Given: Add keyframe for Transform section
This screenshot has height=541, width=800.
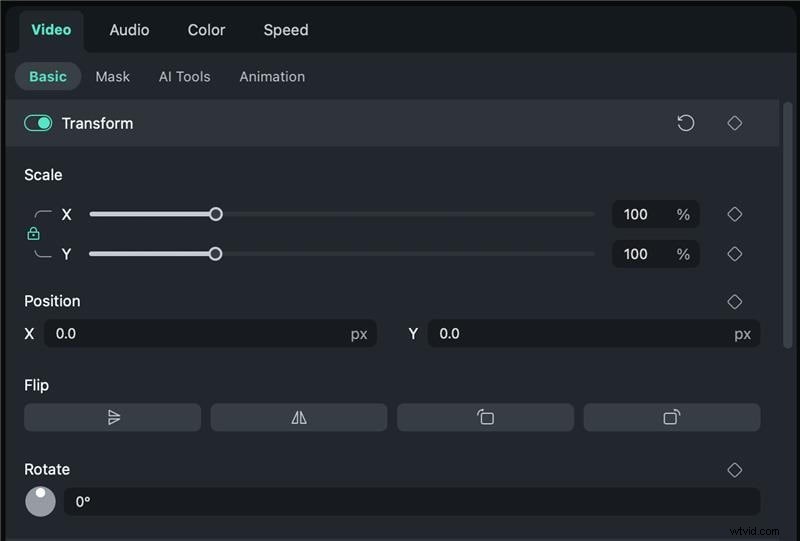Looking at the screenshot, I should tap(734, 123).
